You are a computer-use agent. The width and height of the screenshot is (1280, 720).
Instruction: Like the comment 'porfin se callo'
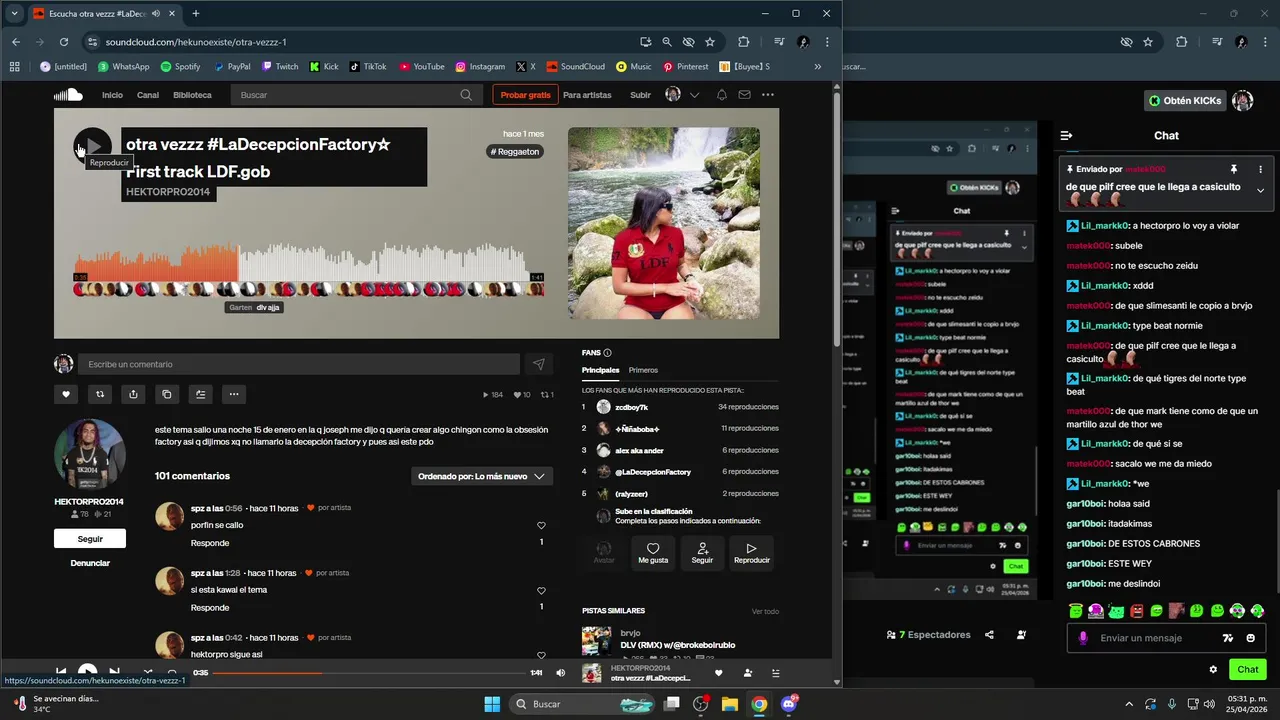(541, 526)
